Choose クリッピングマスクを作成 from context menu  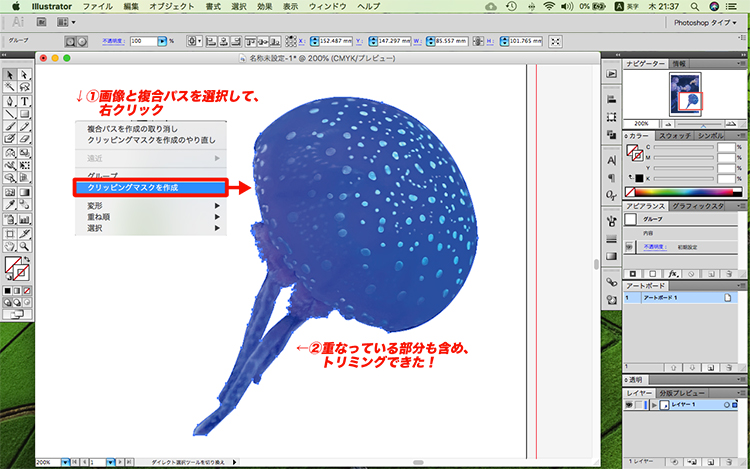coord(150,187)
